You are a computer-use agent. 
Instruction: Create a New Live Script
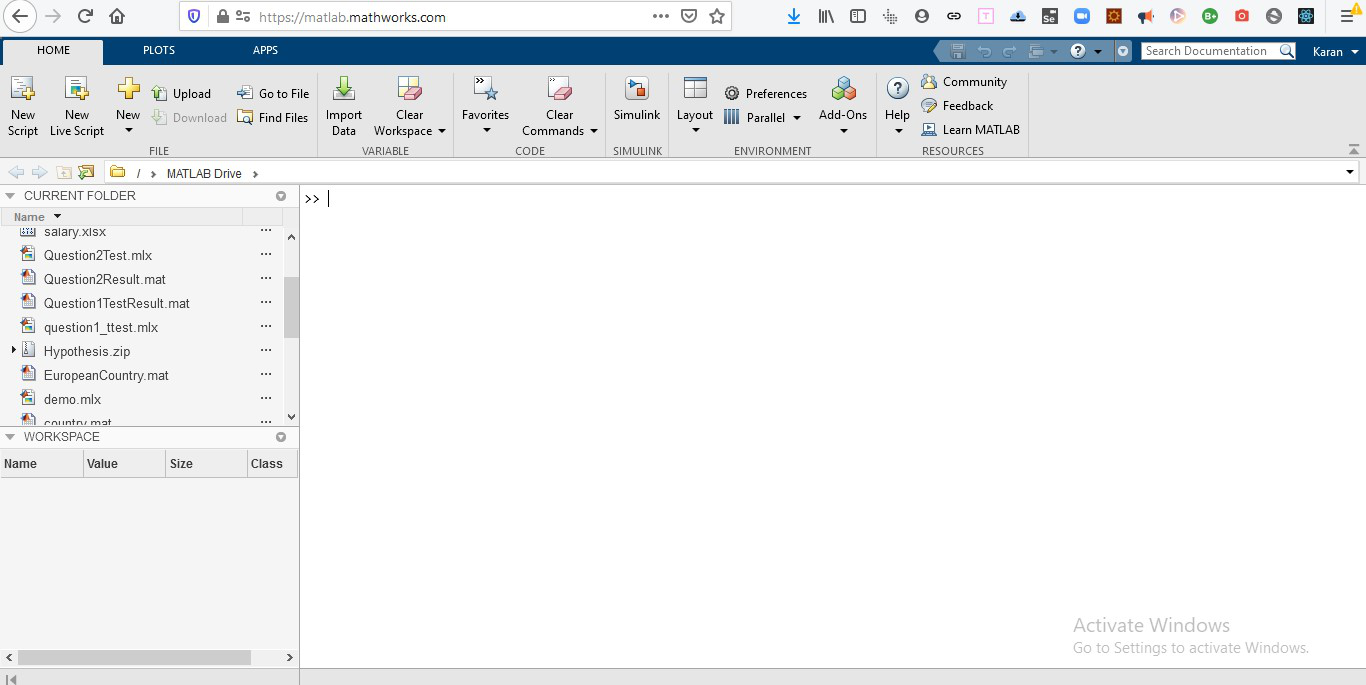coord(77,106)
